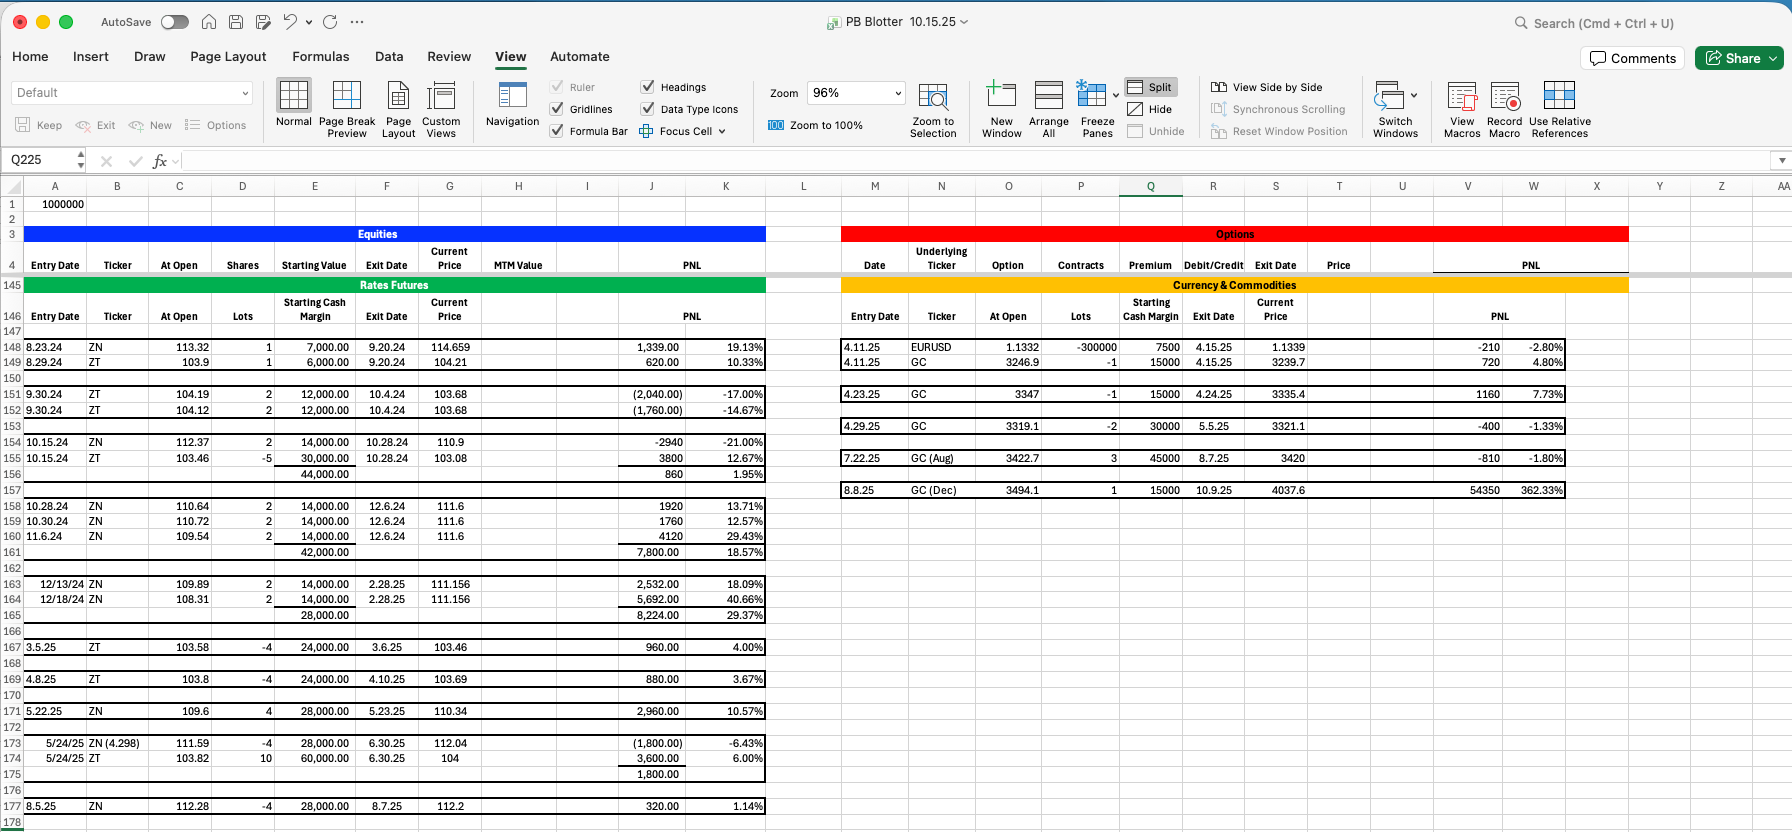Open the Share button dropdown arrow
The height and width of the screenshot is (832, 1792).
coord(1773,59)
